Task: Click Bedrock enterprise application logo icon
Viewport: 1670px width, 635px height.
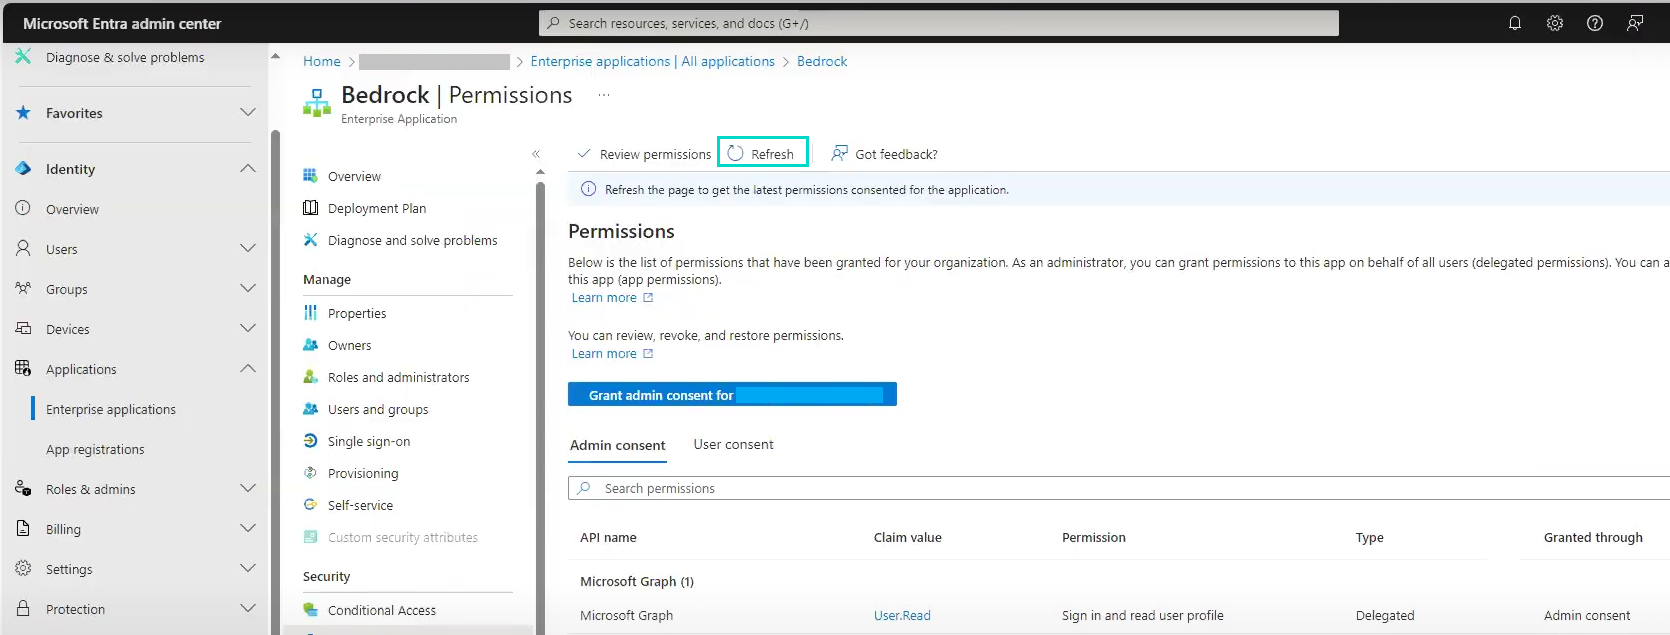Action: 317,102
